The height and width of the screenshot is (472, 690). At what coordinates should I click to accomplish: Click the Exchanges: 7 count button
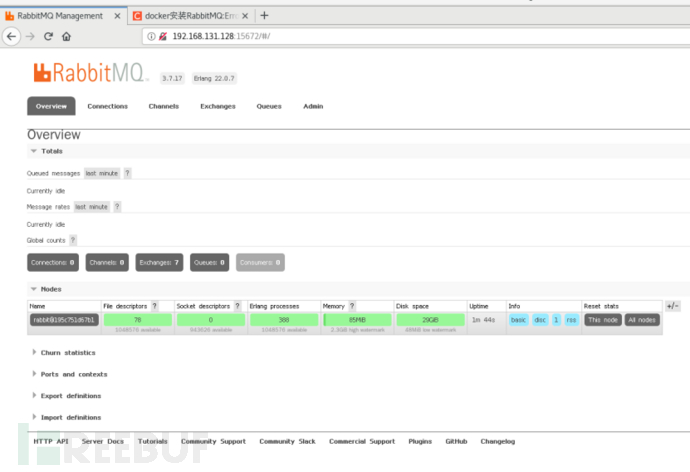tap(159, 263)
